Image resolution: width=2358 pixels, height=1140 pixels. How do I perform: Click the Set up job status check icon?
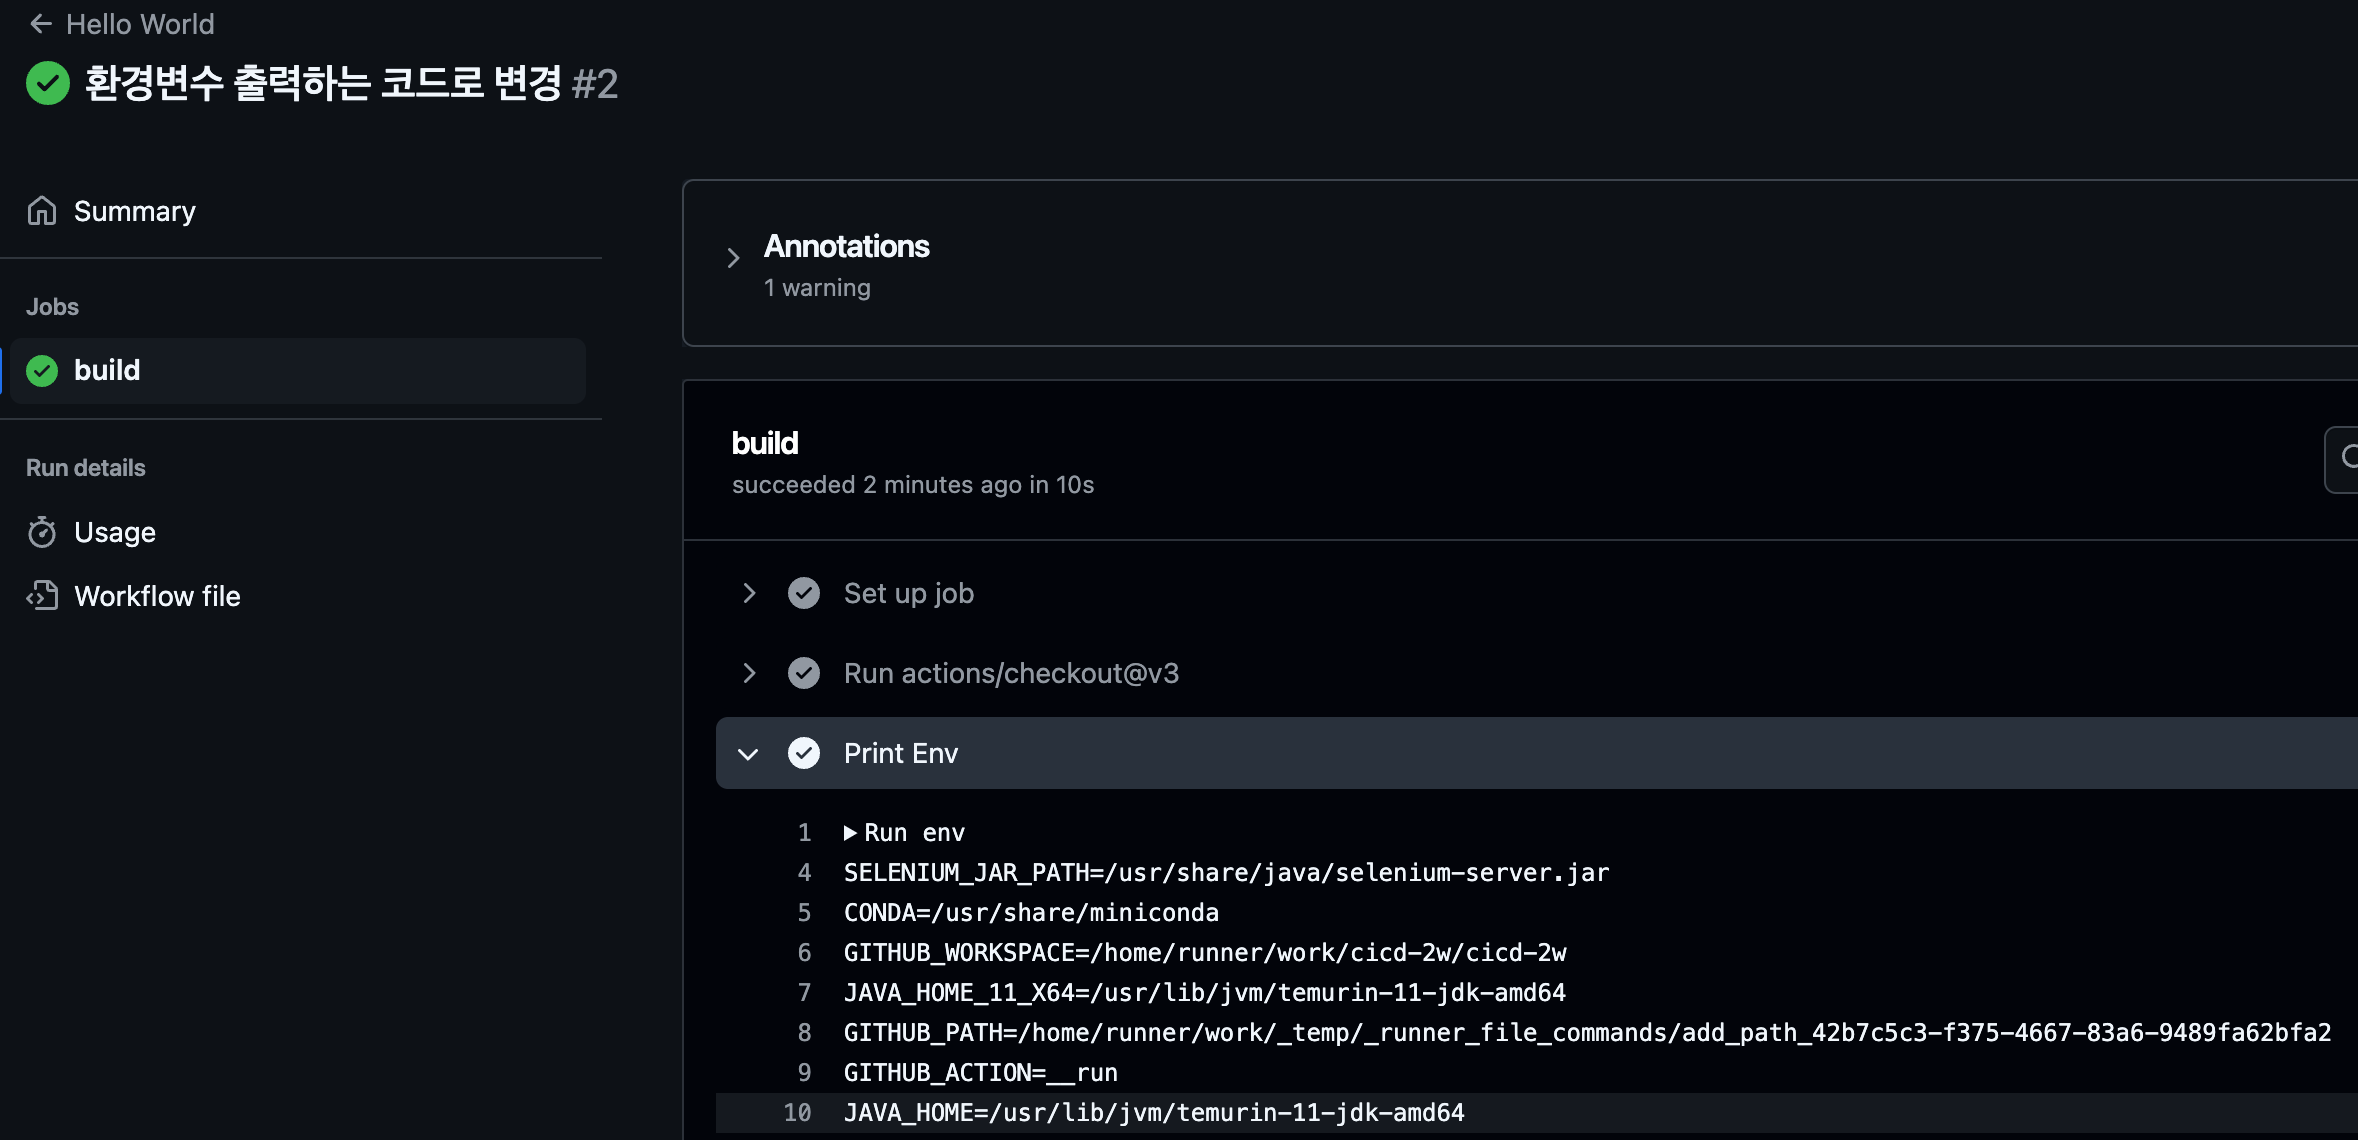click(x=804, y=593)
